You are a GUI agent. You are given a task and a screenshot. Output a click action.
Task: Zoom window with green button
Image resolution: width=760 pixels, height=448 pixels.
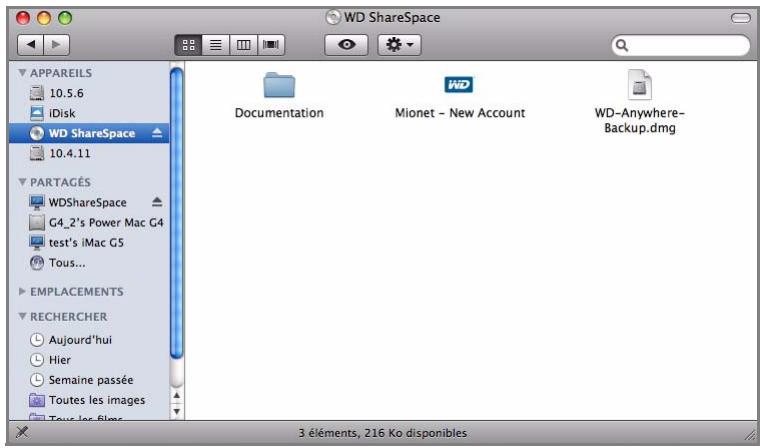pos(65,18)
